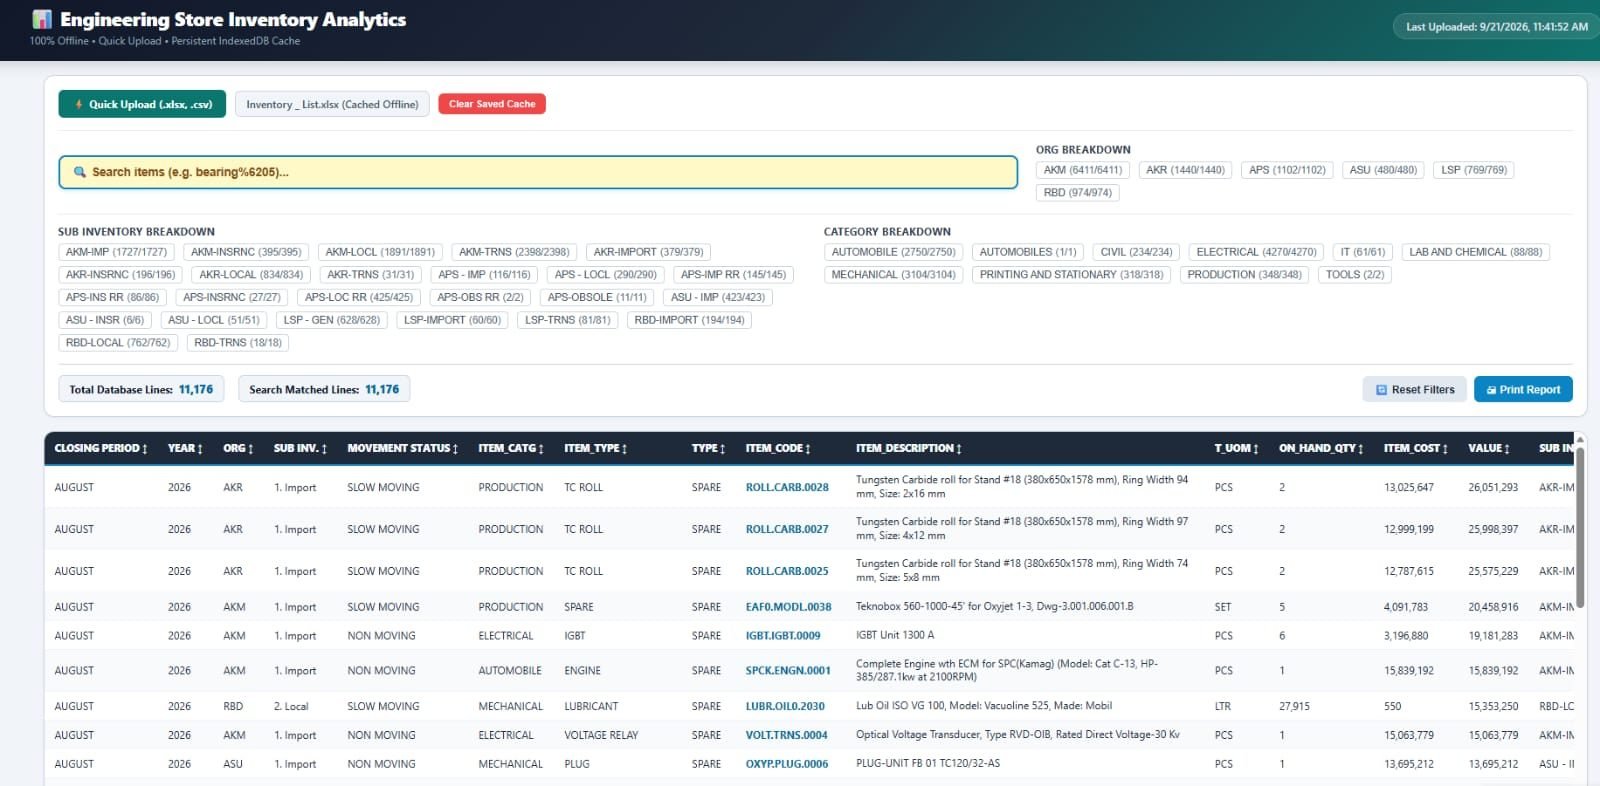The height and width of the screenshot is (786, 1600).
Task: Open item code OXYP.PLUG.0006
Action: point(787,764)
